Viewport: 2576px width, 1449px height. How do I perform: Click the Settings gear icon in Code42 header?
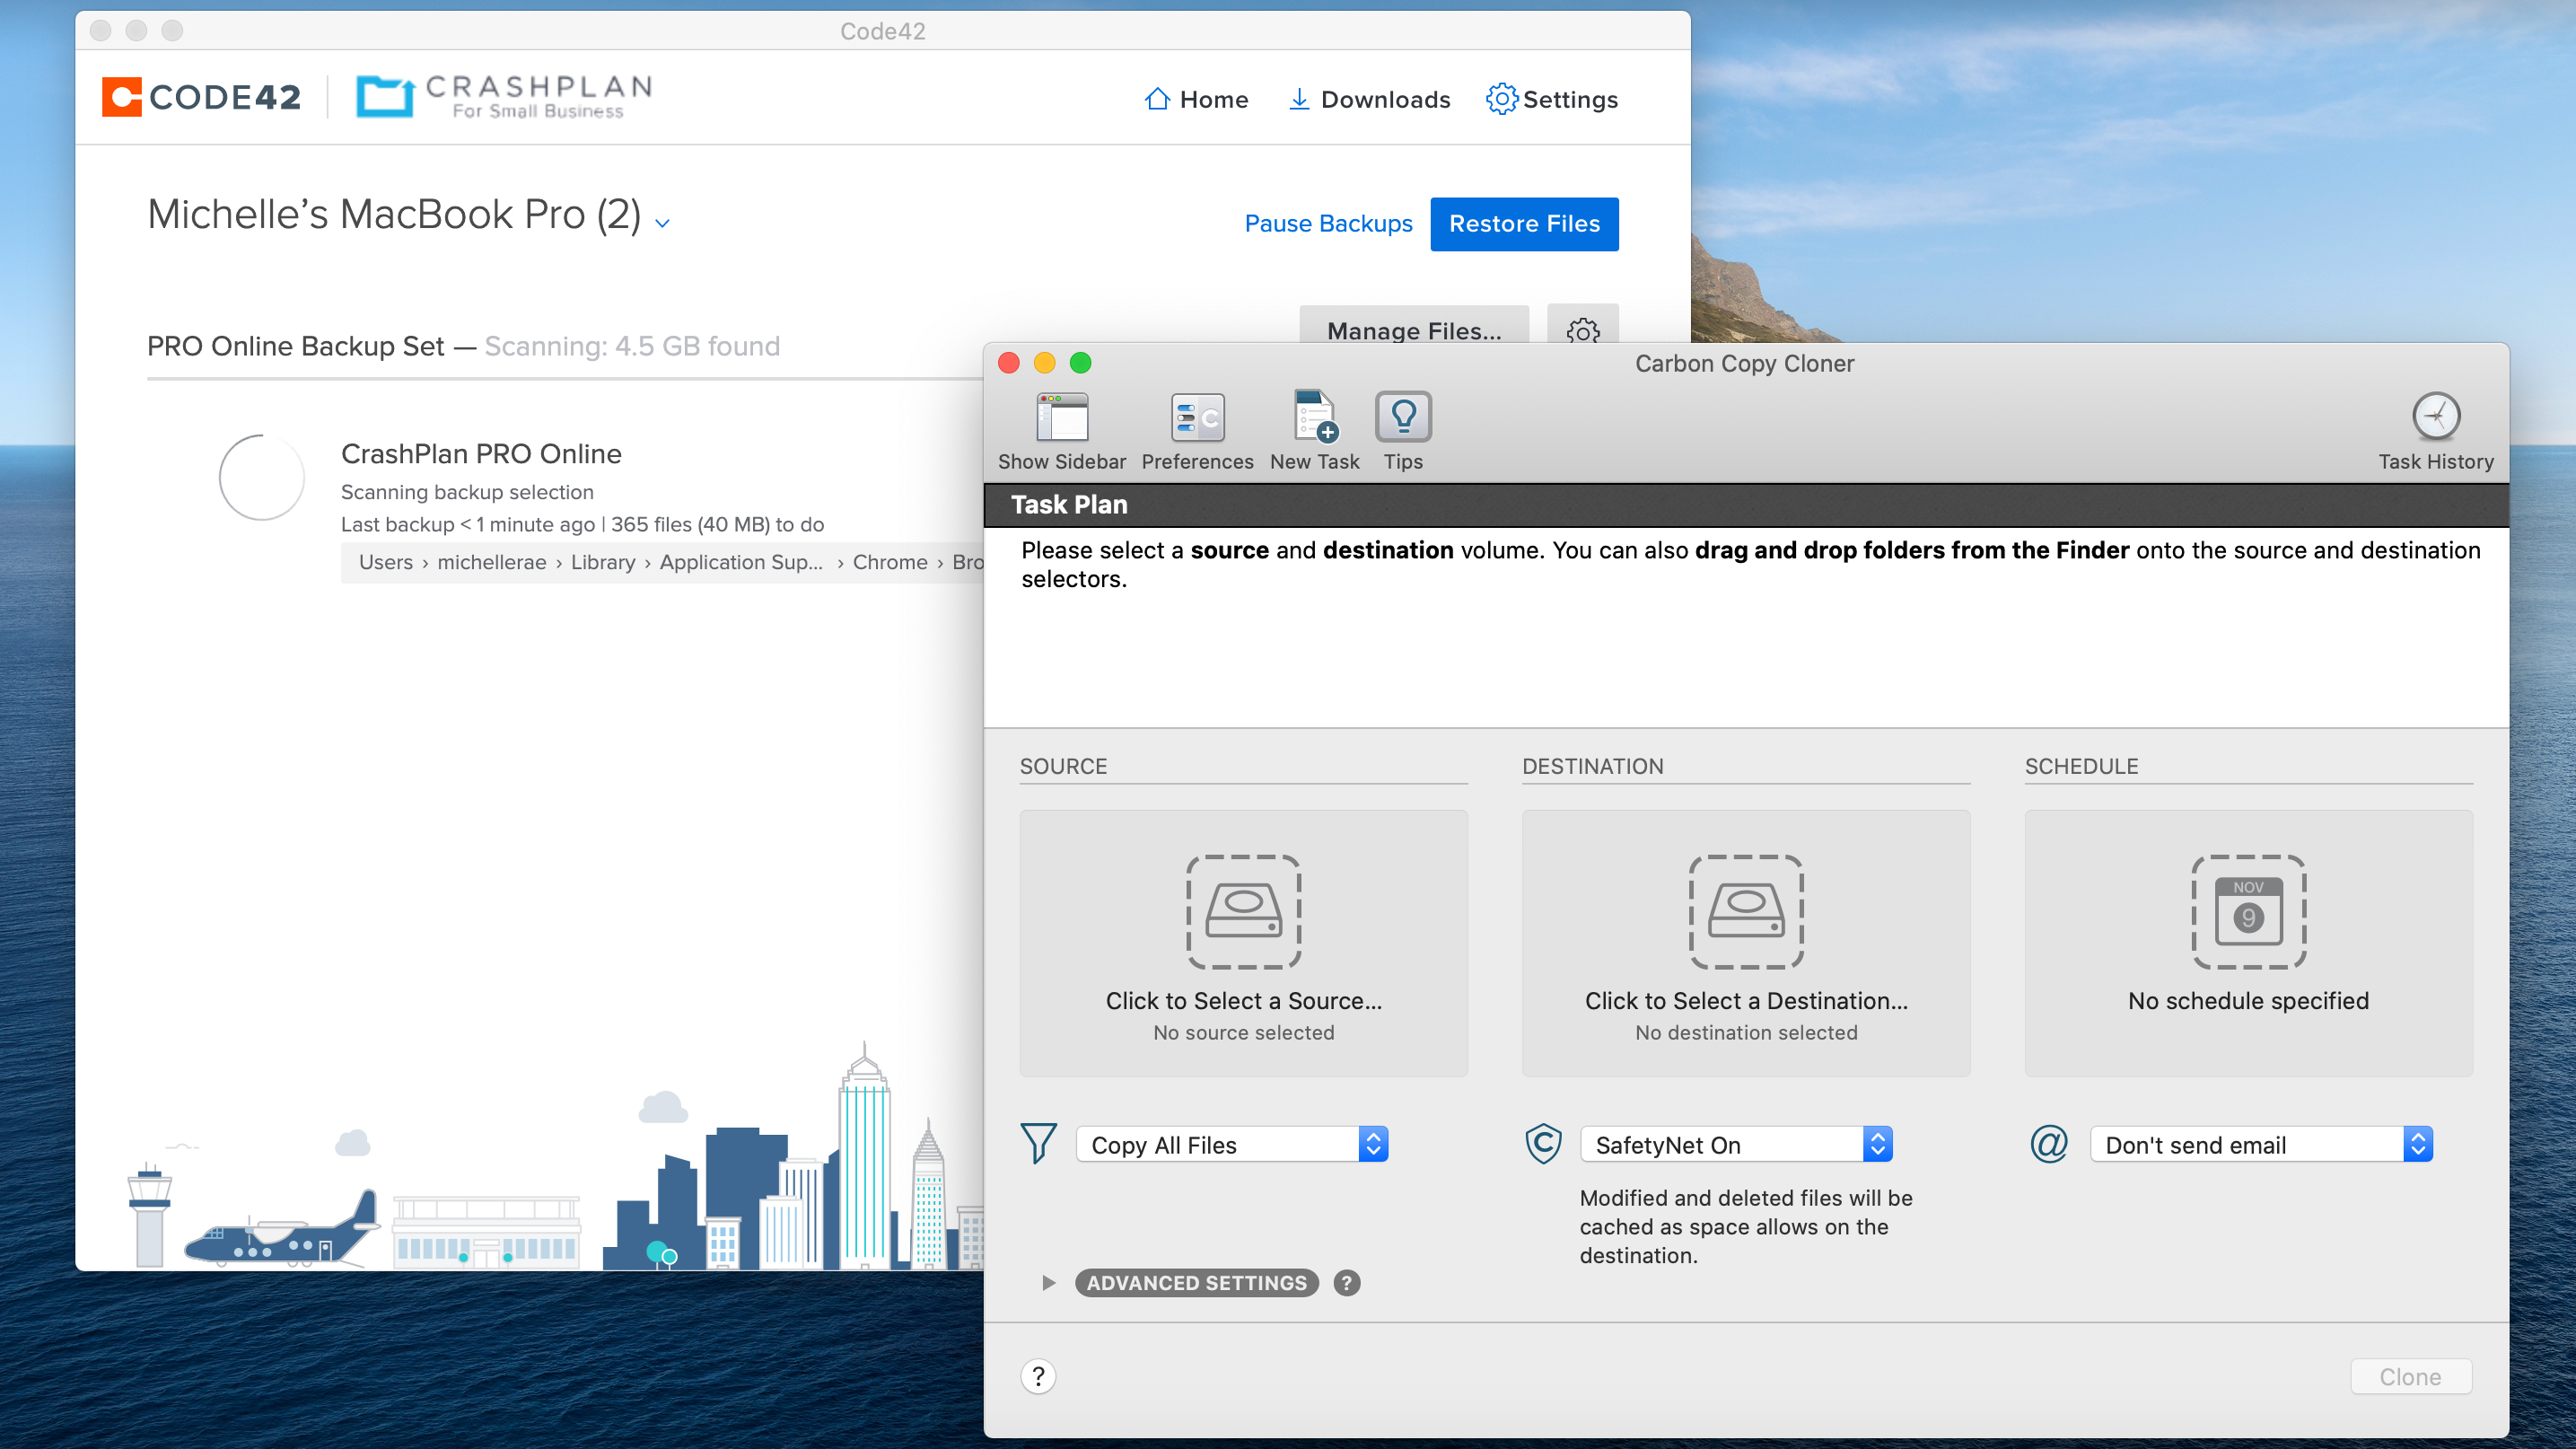[x=1501, y=99]
